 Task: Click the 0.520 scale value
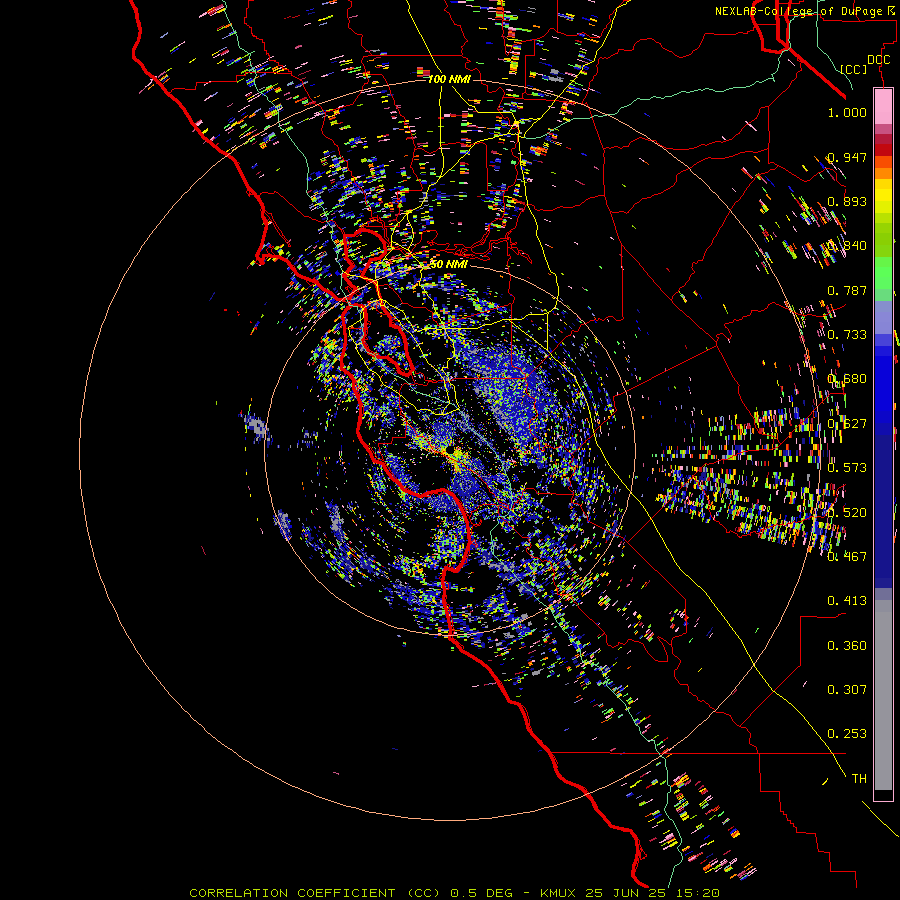(847, 513)
